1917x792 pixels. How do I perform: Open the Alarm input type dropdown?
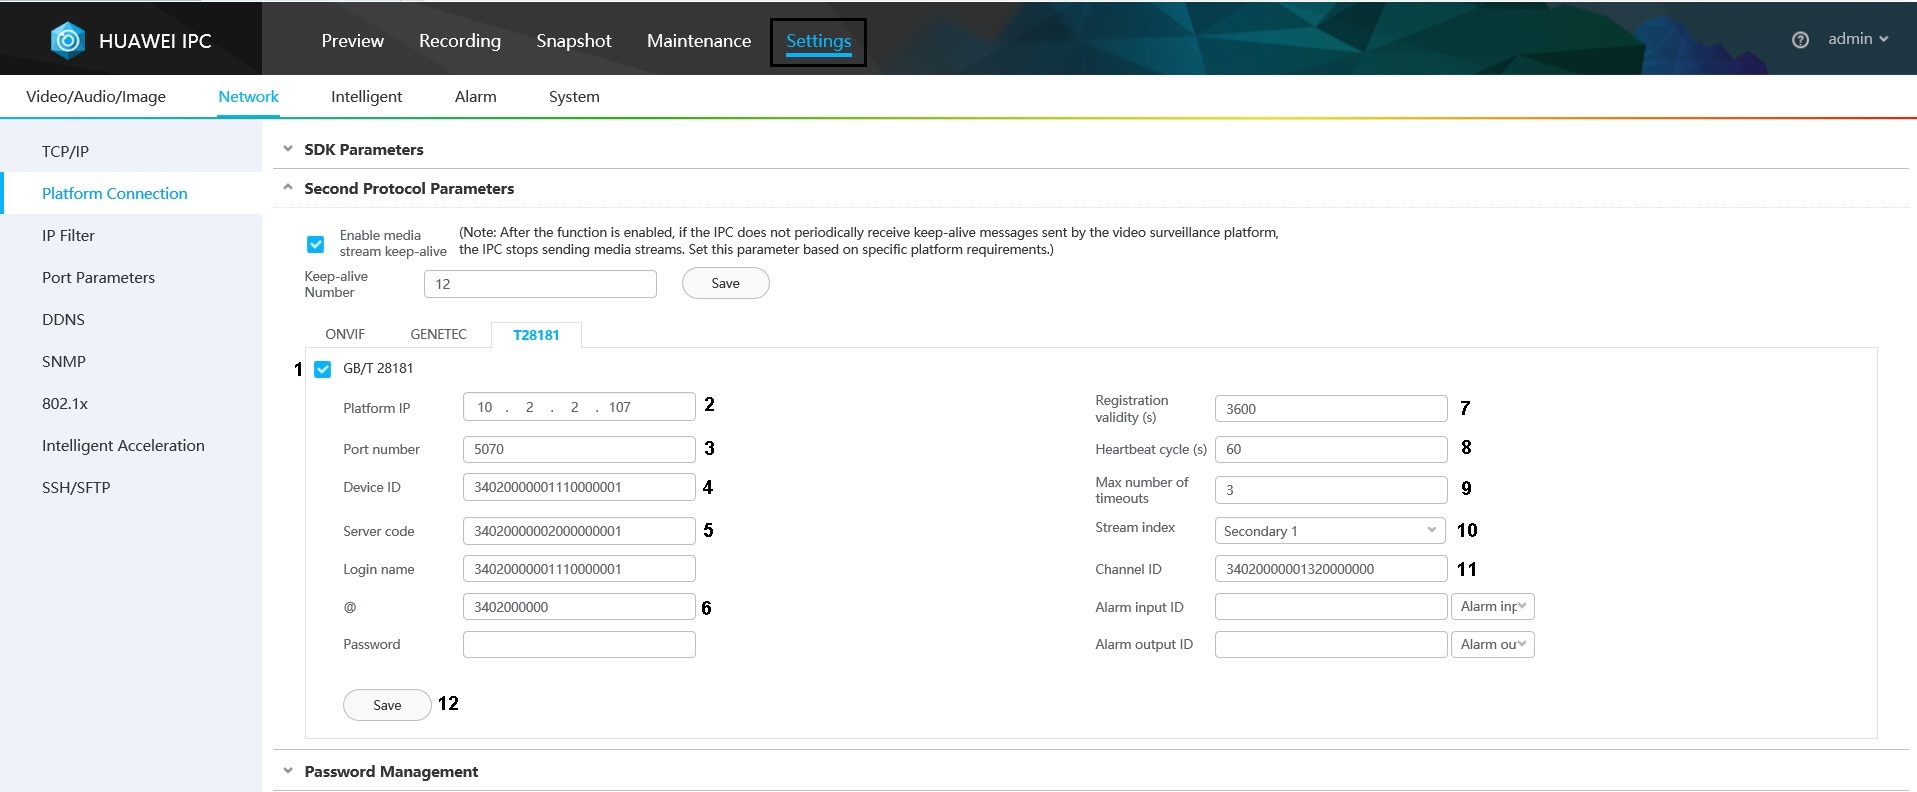pos(1492,606)
